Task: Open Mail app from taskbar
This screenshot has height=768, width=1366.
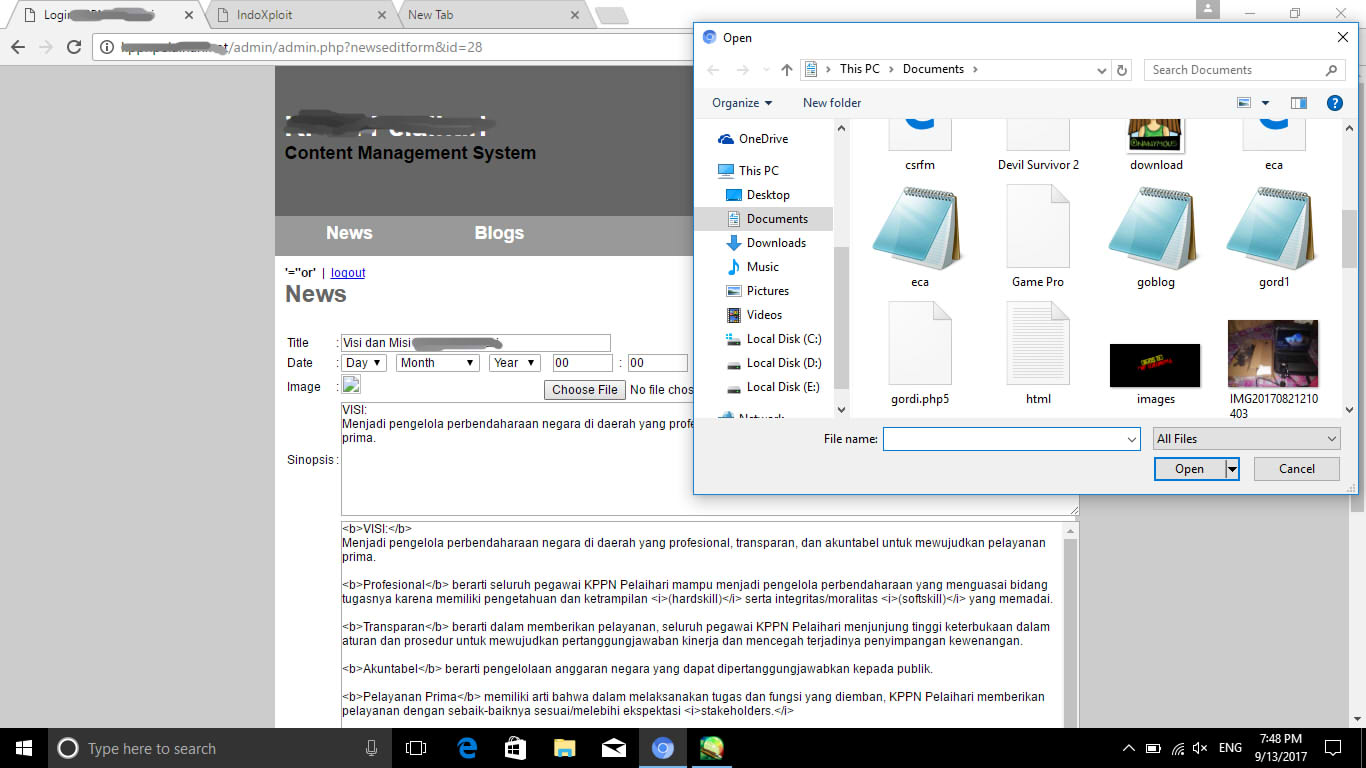Action: [x=614, y=748]
